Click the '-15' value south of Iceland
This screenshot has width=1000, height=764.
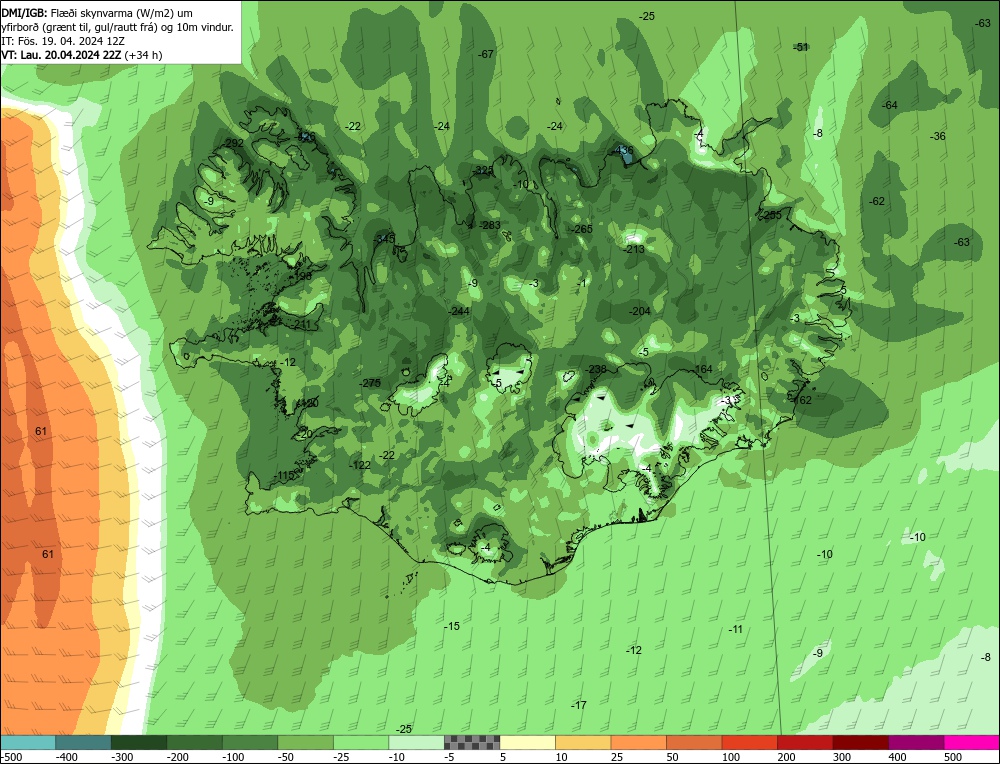tap(452, 626)
